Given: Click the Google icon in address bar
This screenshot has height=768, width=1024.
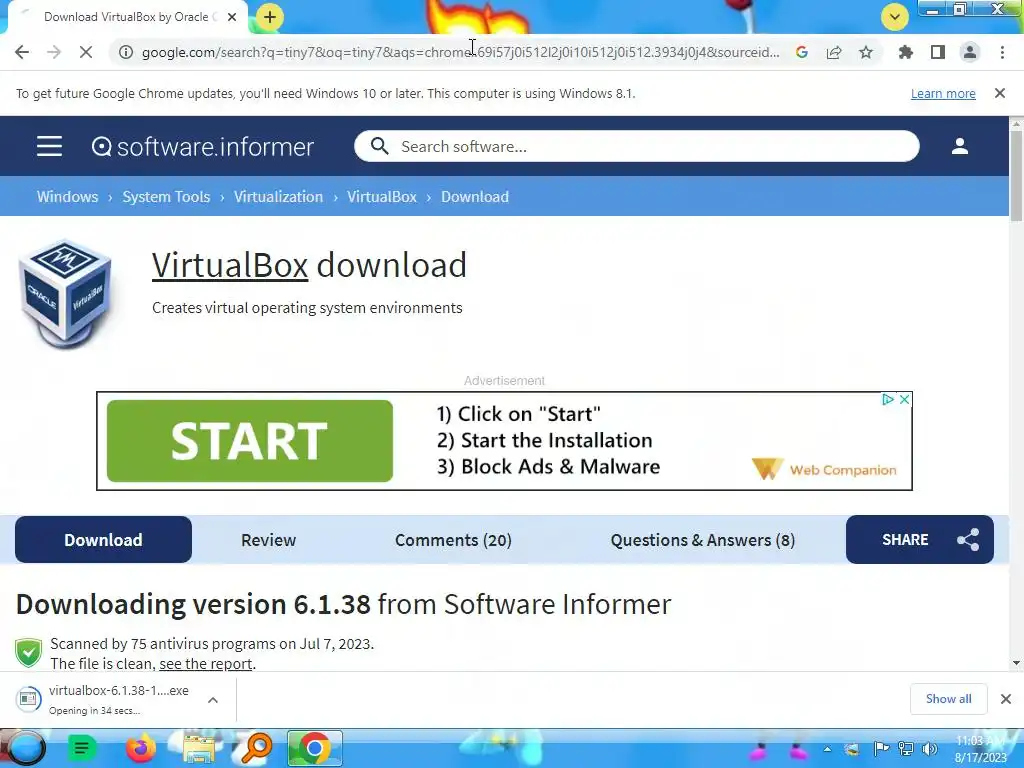Looking at the screenshot, I should [x=802, y=52].
